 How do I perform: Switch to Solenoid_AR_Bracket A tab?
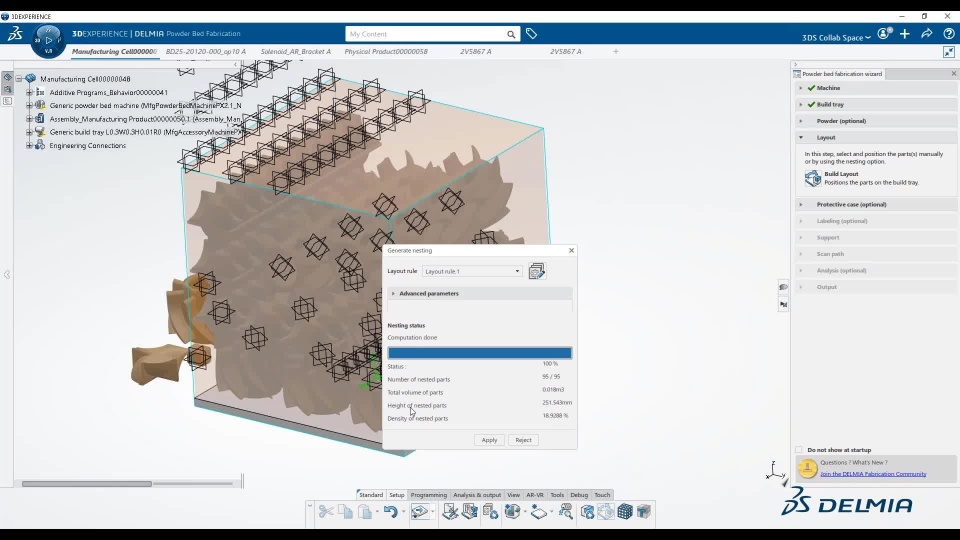click(x=296, y=51)
